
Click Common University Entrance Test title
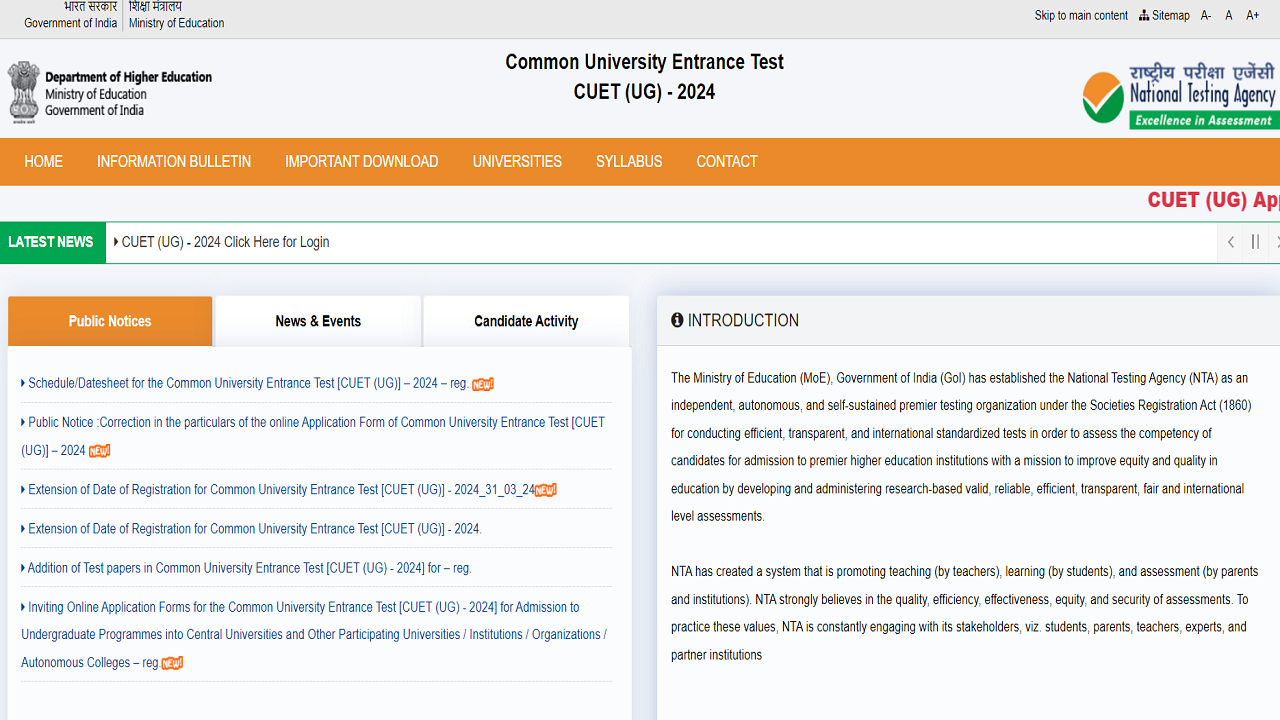click(644, 62)
